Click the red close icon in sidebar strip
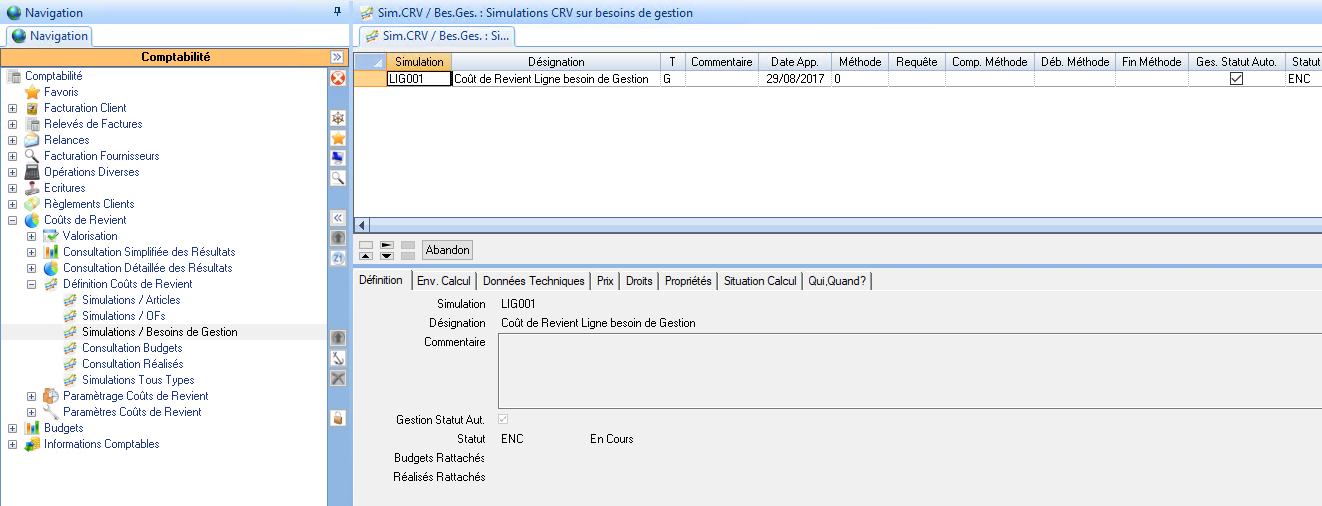Viewport: 1322px width, 506px height. [x=338, y=78]
